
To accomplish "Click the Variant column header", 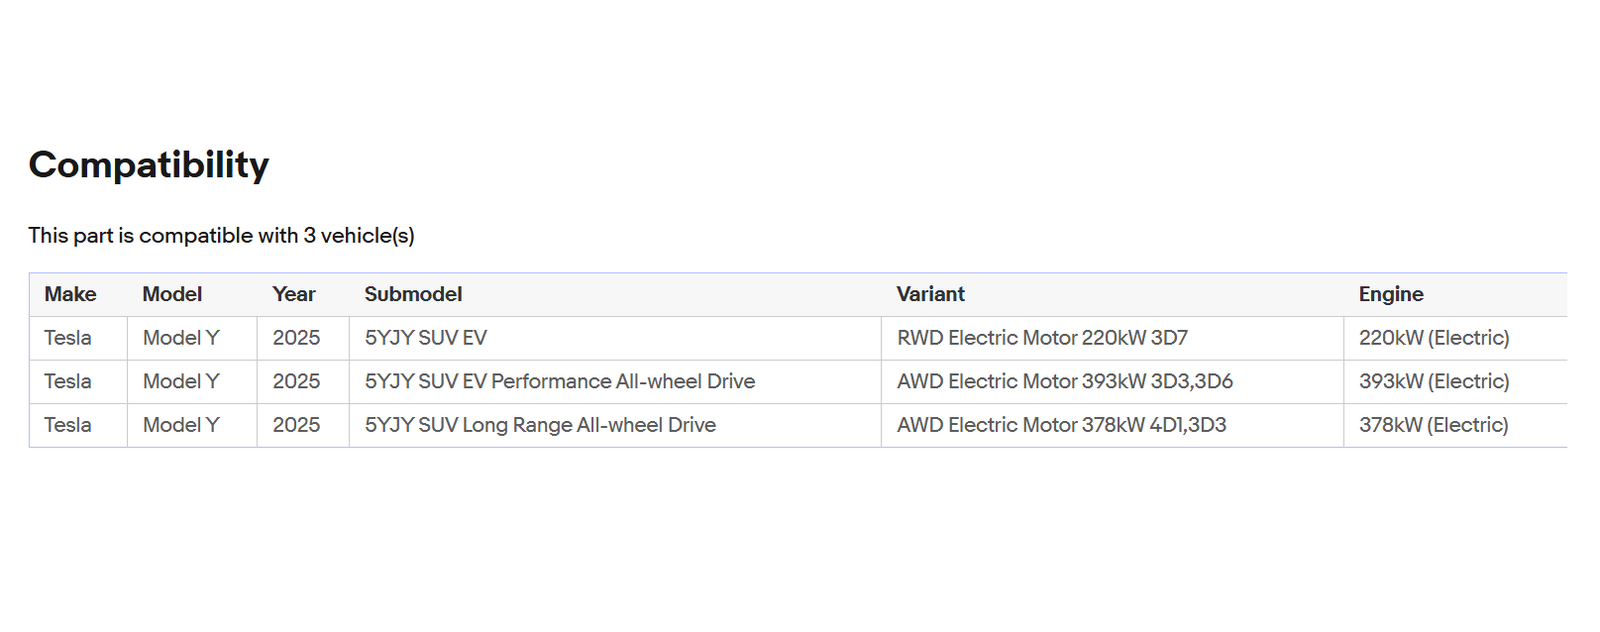I will click(930, 294).
